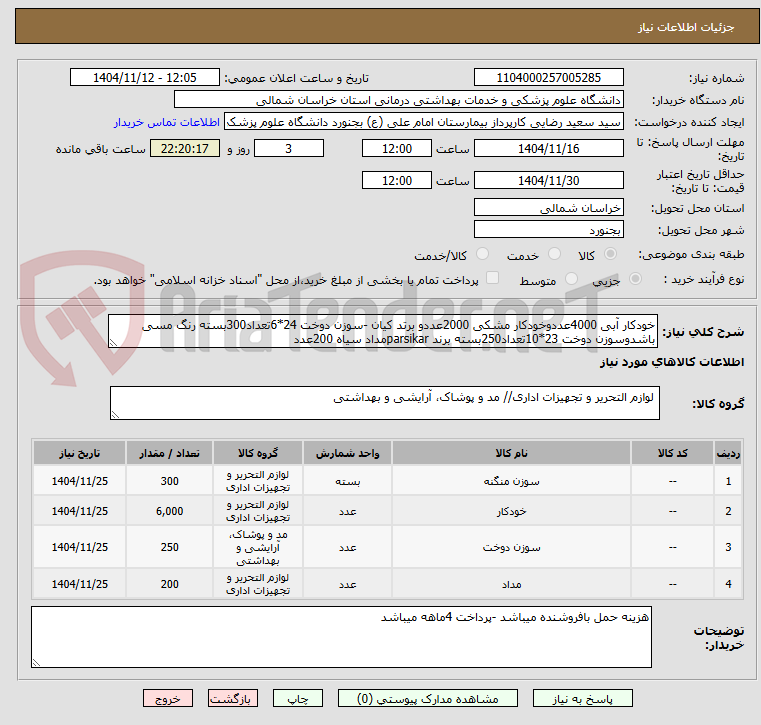Click the need-date cell of row 1
The width and height of the screenshot is (761, 725).
pyautogui.click(x=80, y=481)
